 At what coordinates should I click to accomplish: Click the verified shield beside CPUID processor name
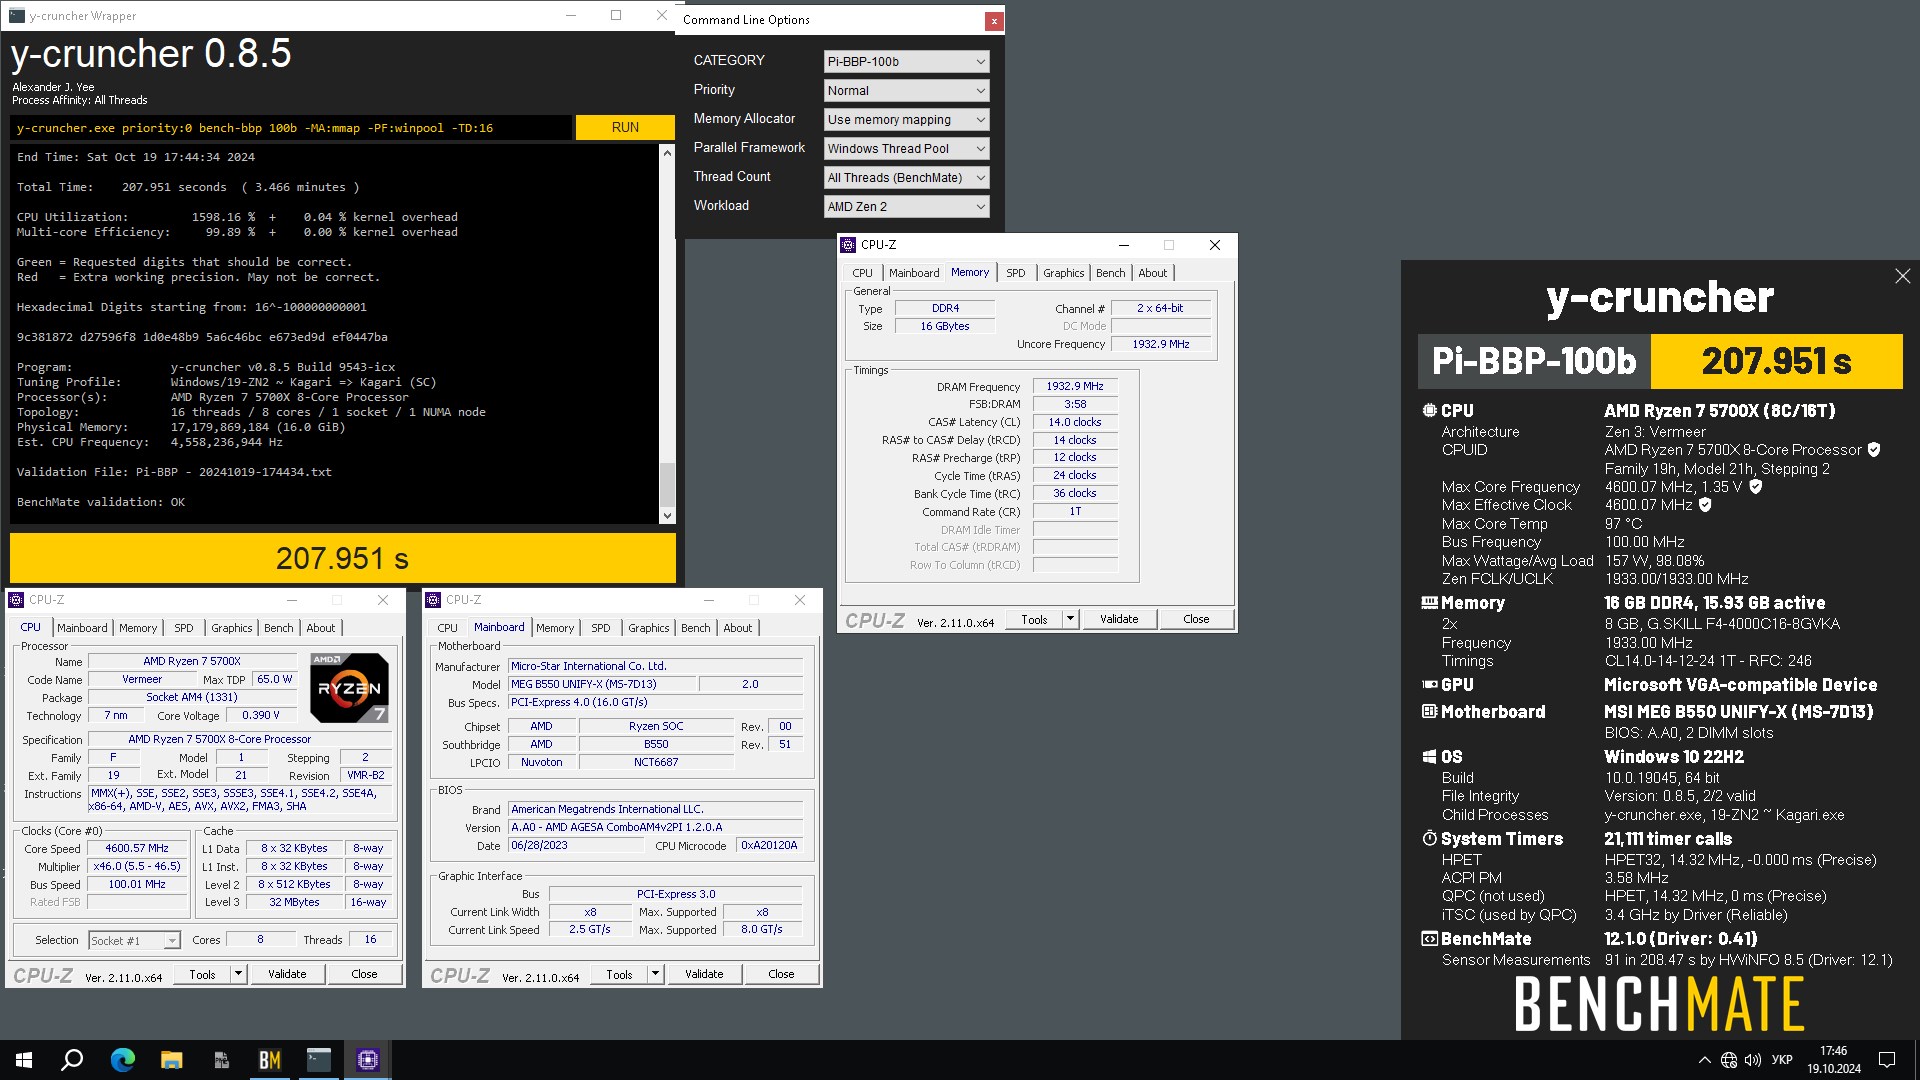[x=1874, y=450]
